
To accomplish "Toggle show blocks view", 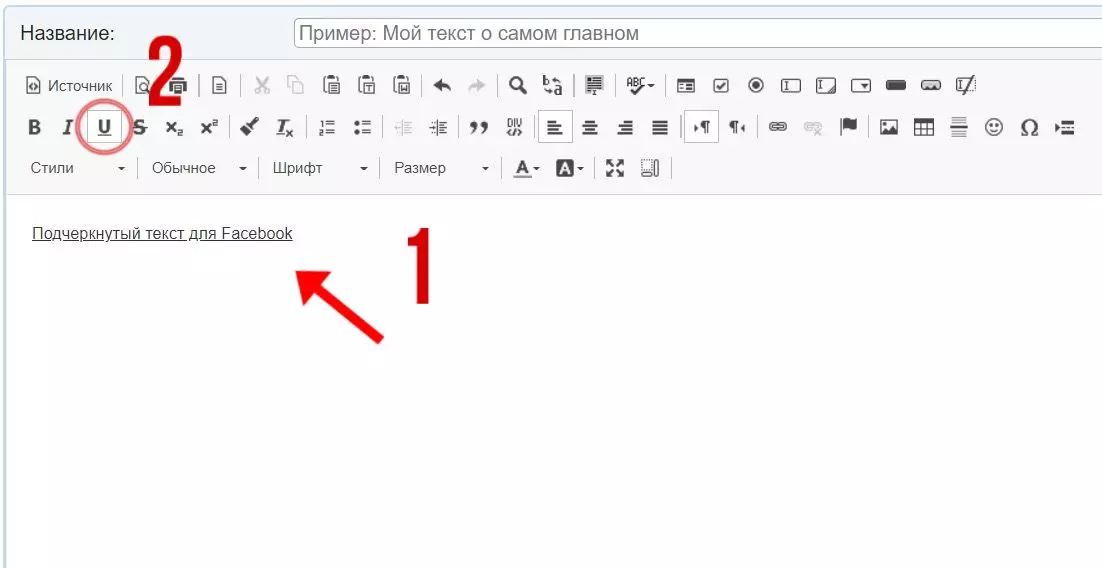I will pyautogui.click(x=650, y=169).
